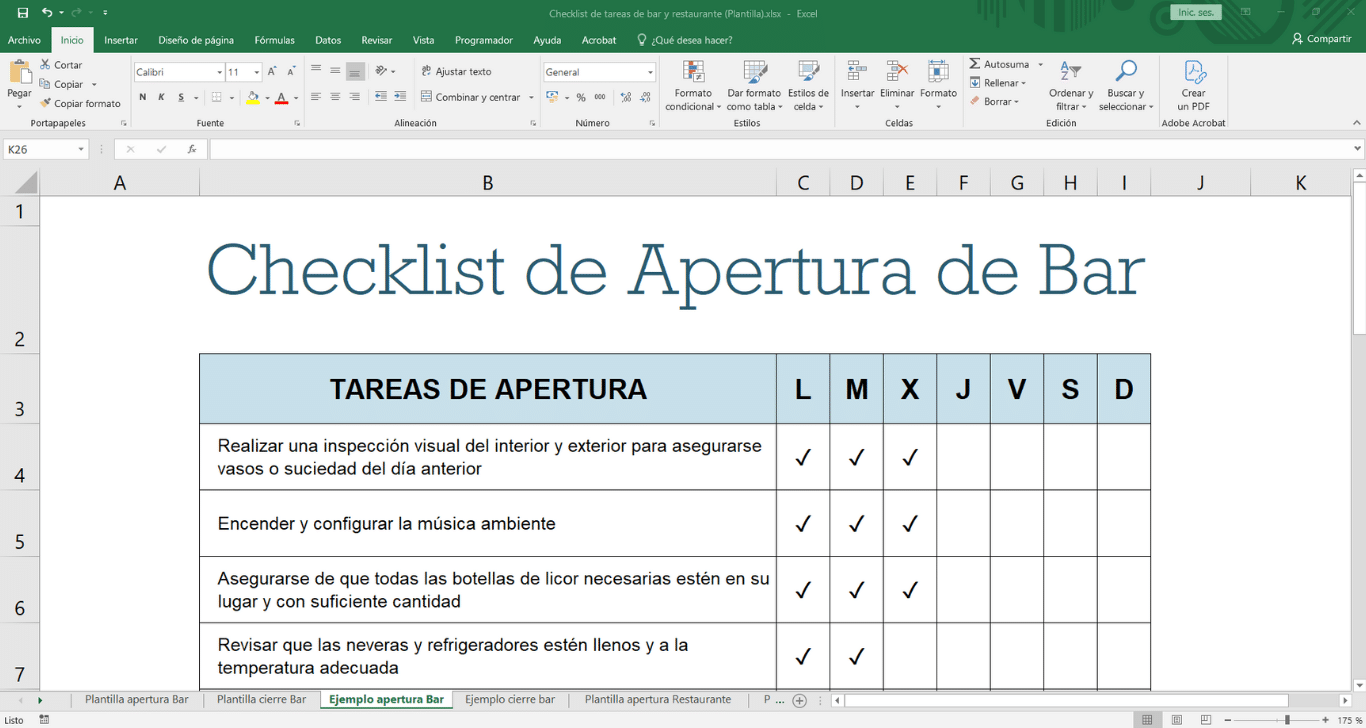Click the Inic. ses. sign-in button

click(1195, 13)
